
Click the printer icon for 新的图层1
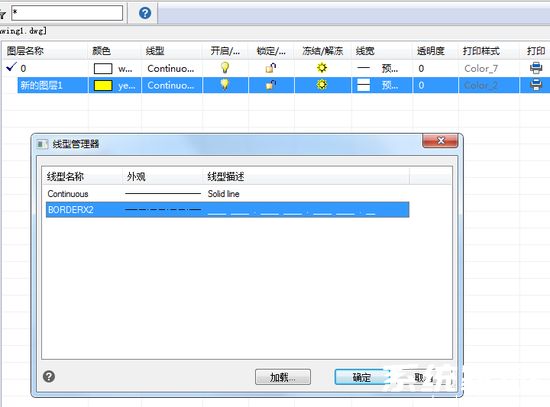click(536, 85)
